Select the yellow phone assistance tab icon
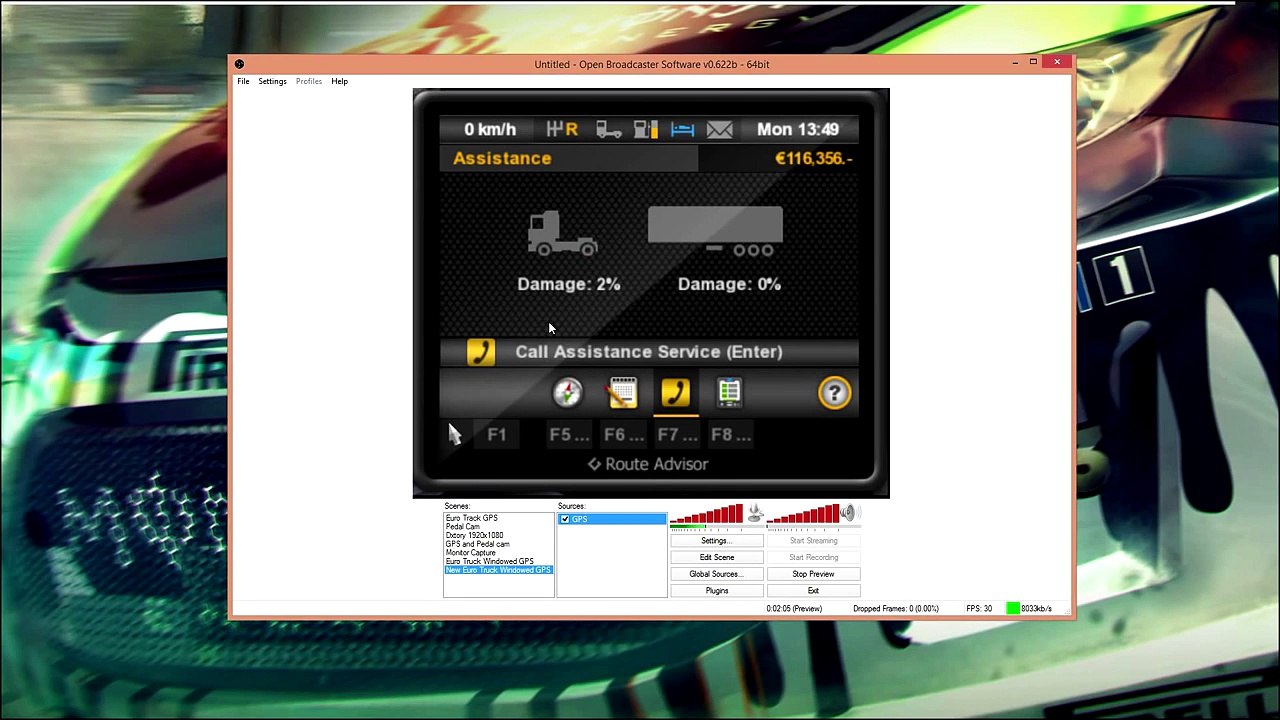This screenshot has width=1280, height=720. (676, 393)
